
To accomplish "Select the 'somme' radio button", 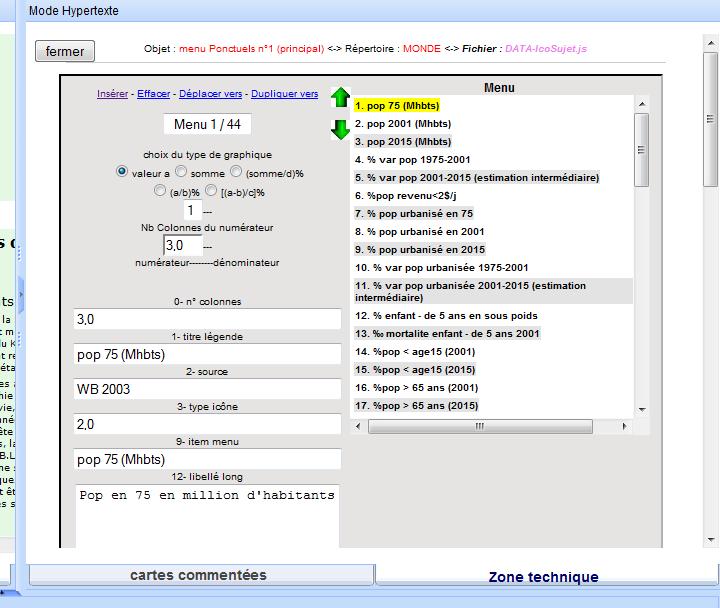I will click(181, 171).
